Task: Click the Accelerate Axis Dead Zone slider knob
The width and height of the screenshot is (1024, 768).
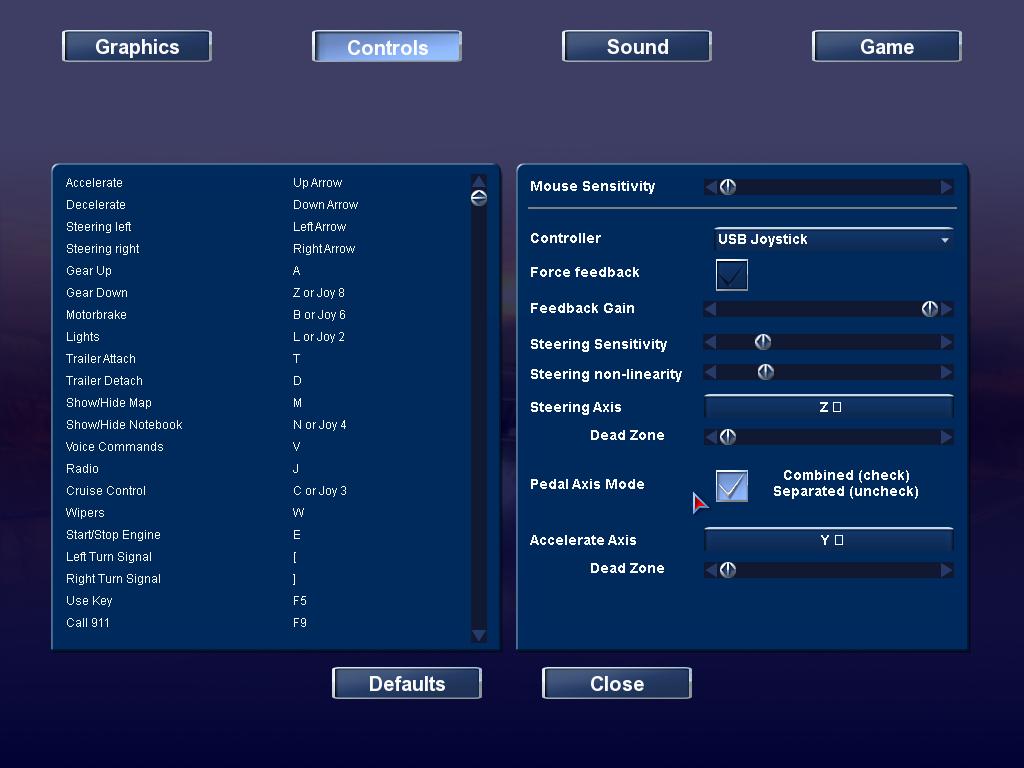Action: coord(728,570)
